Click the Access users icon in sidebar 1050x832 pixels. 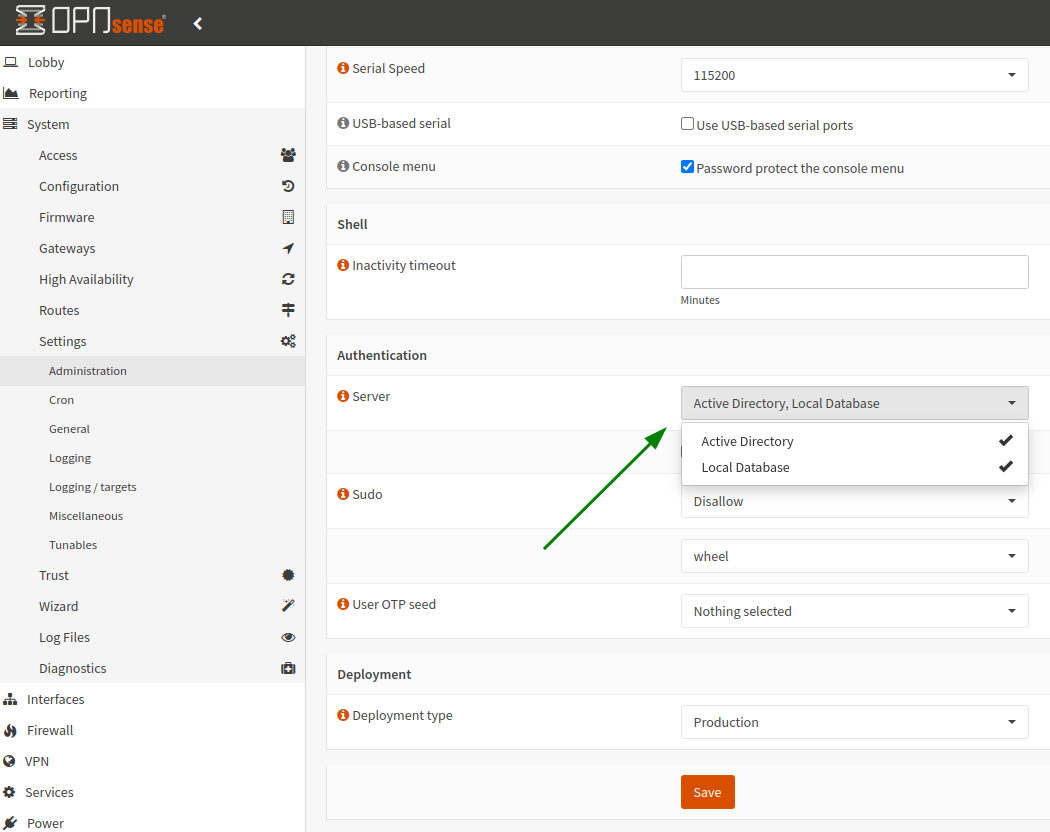[288, 155]
